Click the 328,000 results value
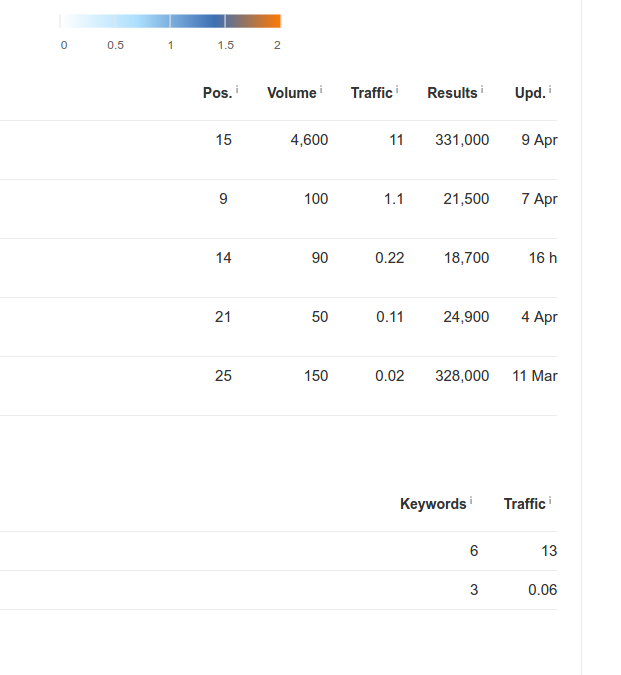The width and height of the screenshot is (621, 675). (x=462, y=376)
